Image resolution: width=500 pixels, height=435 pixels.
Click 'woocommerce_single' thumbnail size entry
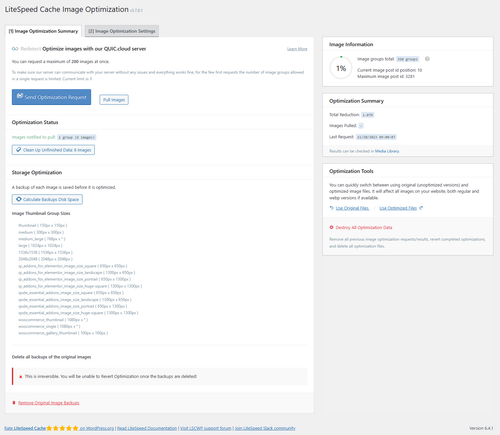click(x=49, y=326)
